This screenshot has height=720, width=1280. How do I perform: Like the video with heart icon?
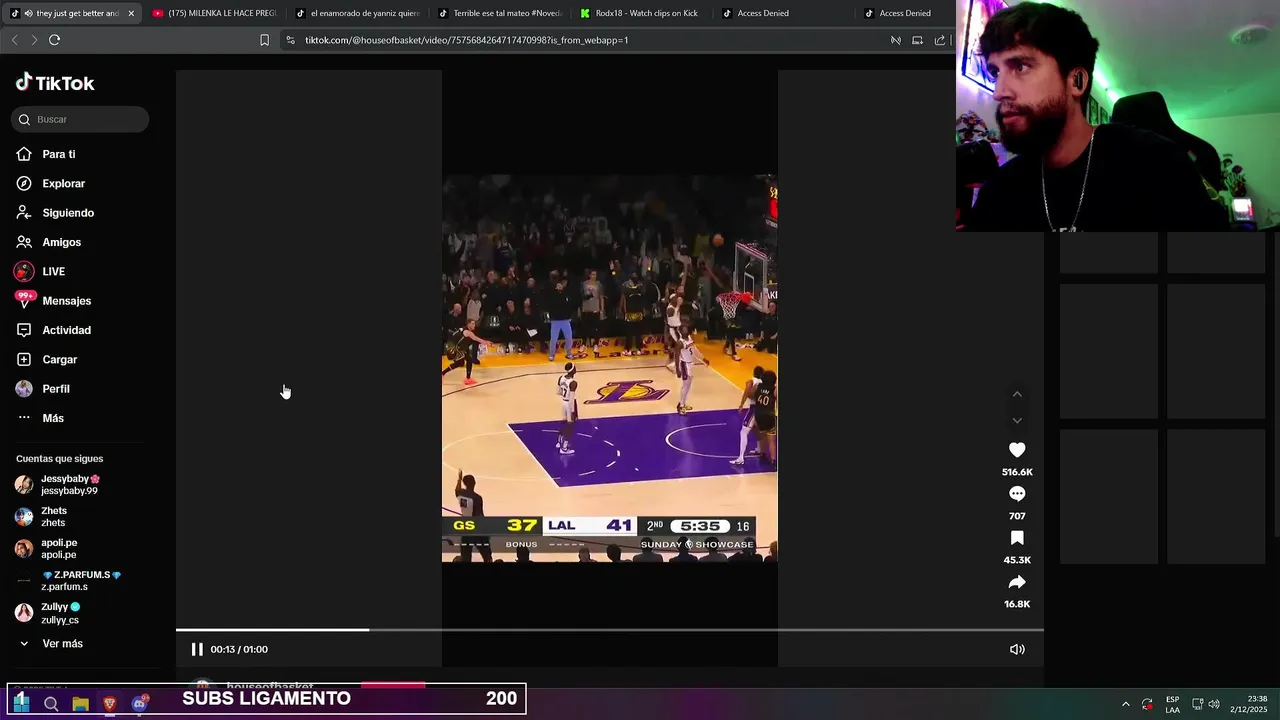click(1017, 450)
